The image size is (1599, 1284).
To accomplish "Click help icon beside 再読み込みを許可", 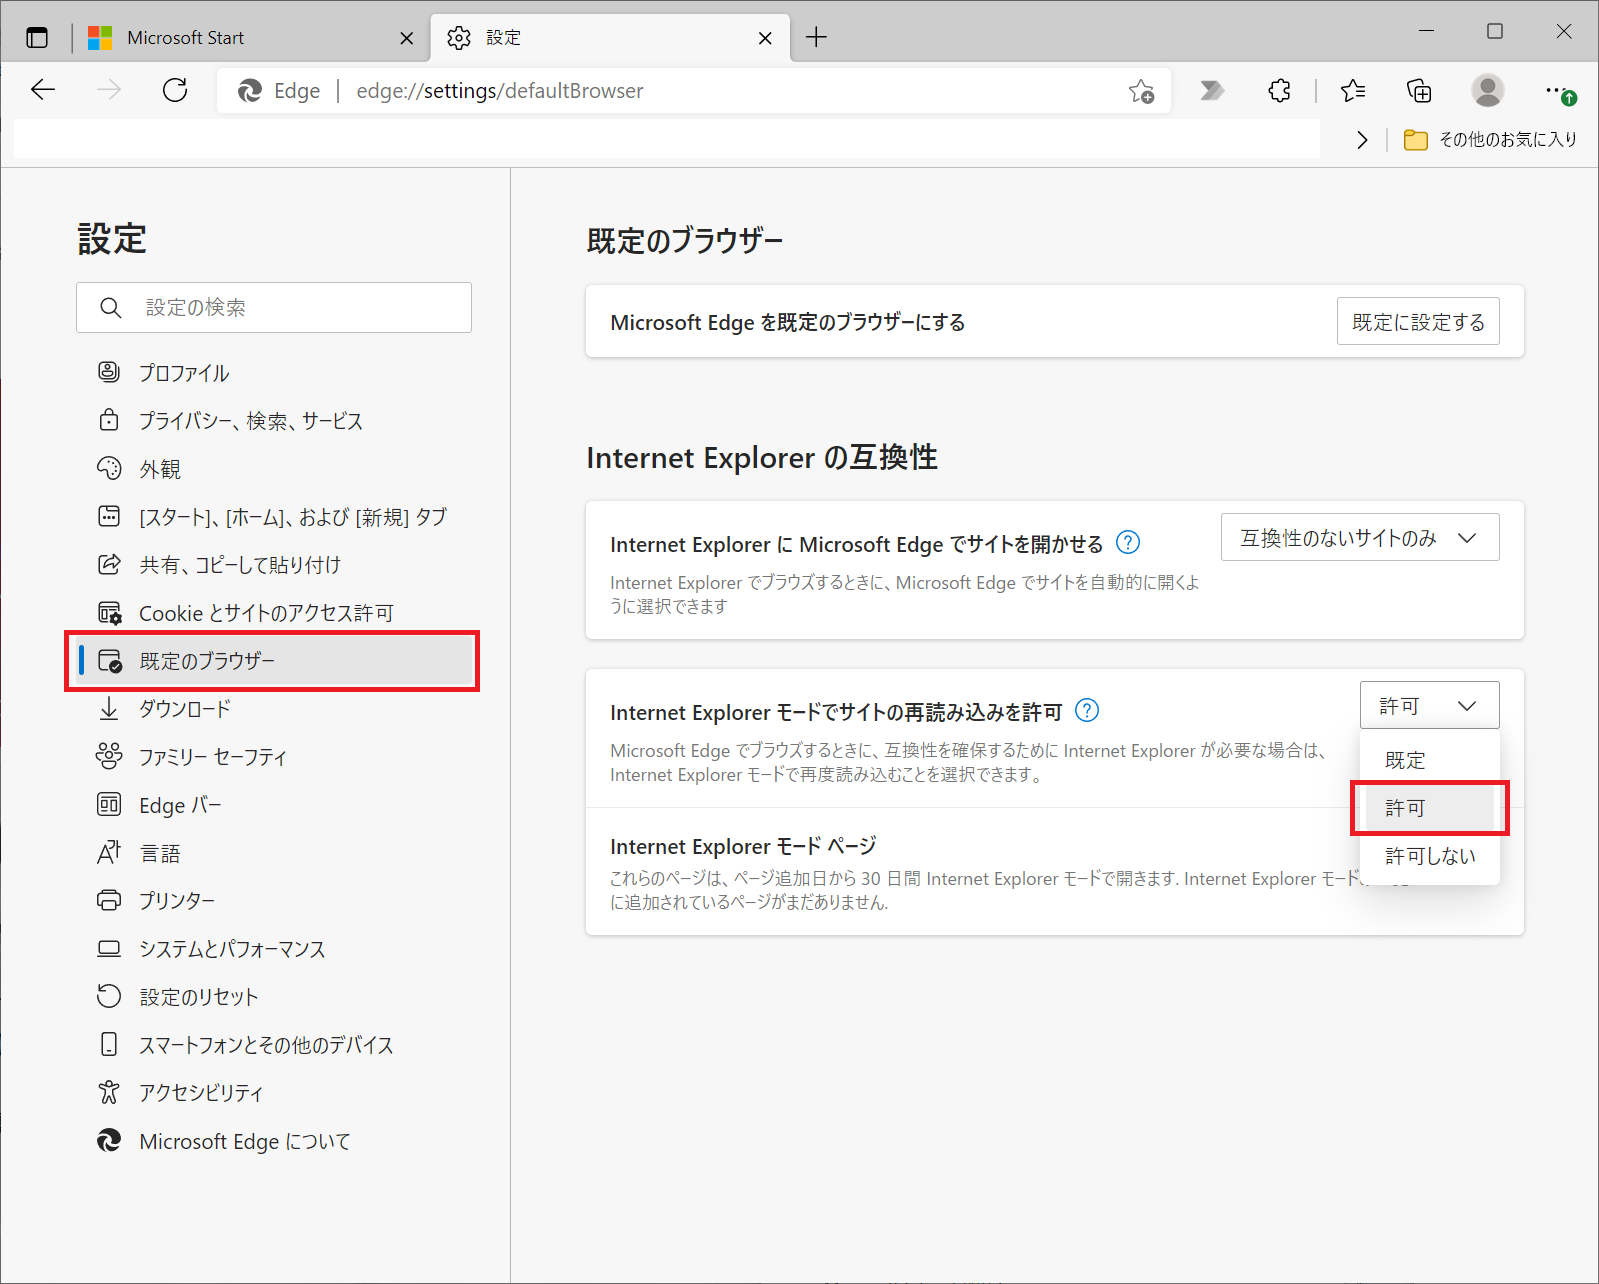I will click(x=1087, y=710).
